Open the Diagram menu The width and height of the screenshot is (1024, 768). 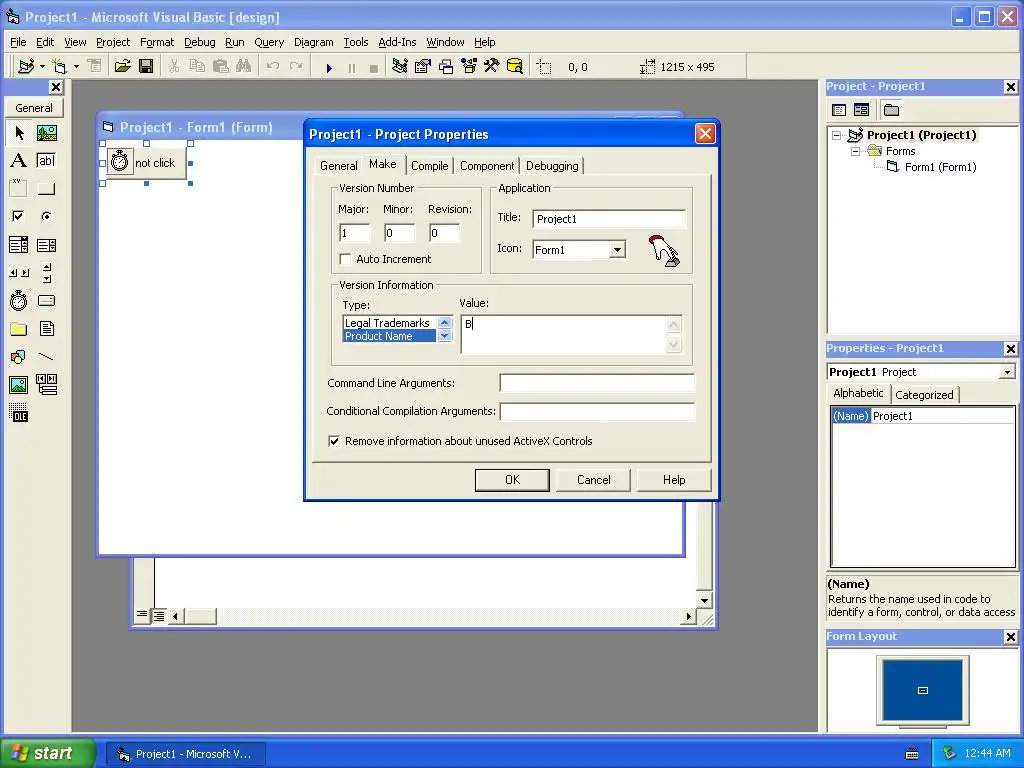click(x=313, y=42)
